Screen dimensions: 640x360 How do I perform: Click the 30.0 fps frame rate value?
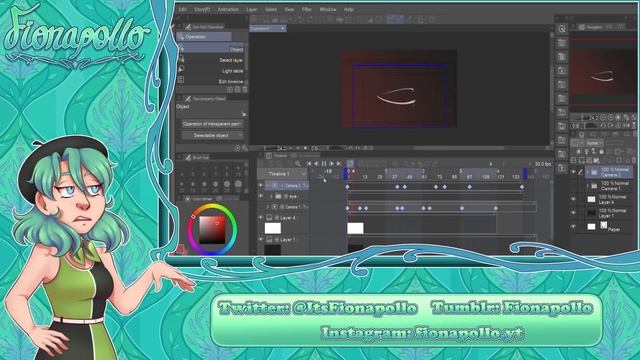click(543, 164)
